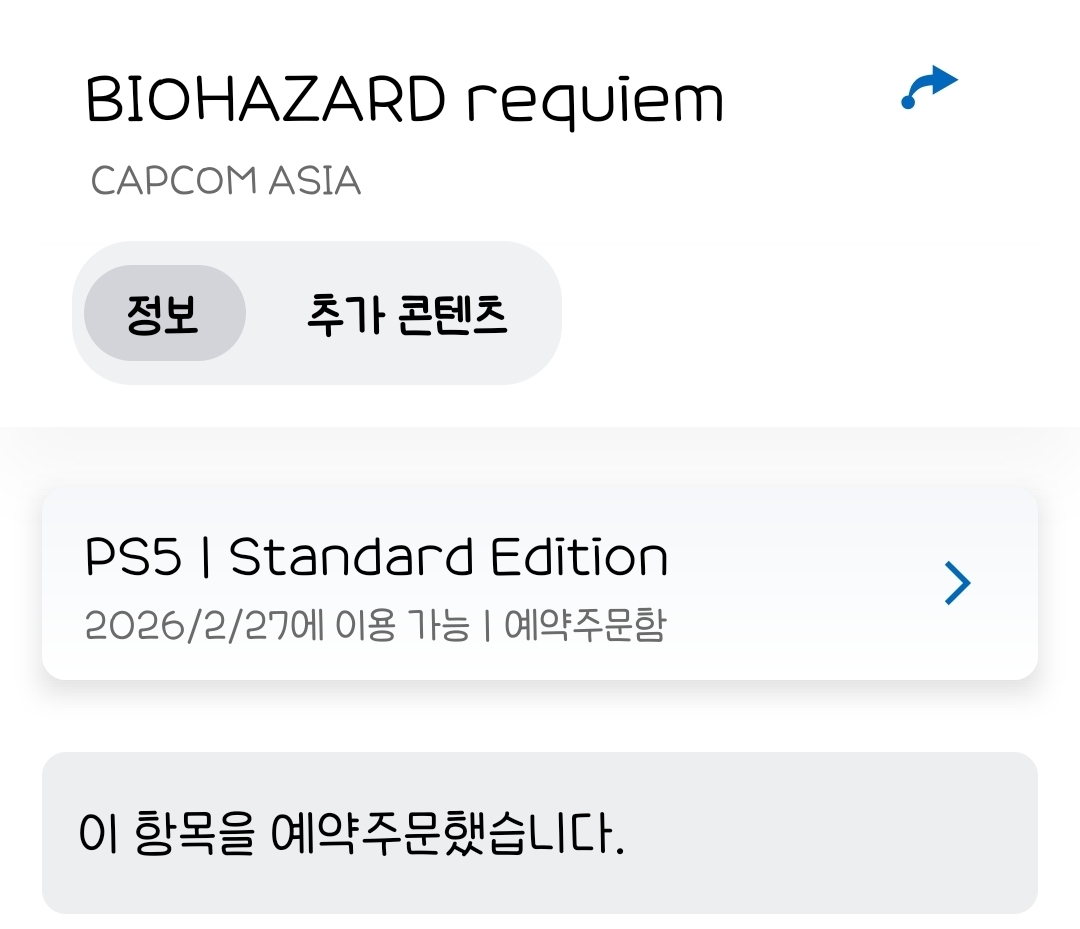The image size is (1080, 929).
Task: Toggle the view to 추가 콘텐츠
Action: (x=406, y=314)
